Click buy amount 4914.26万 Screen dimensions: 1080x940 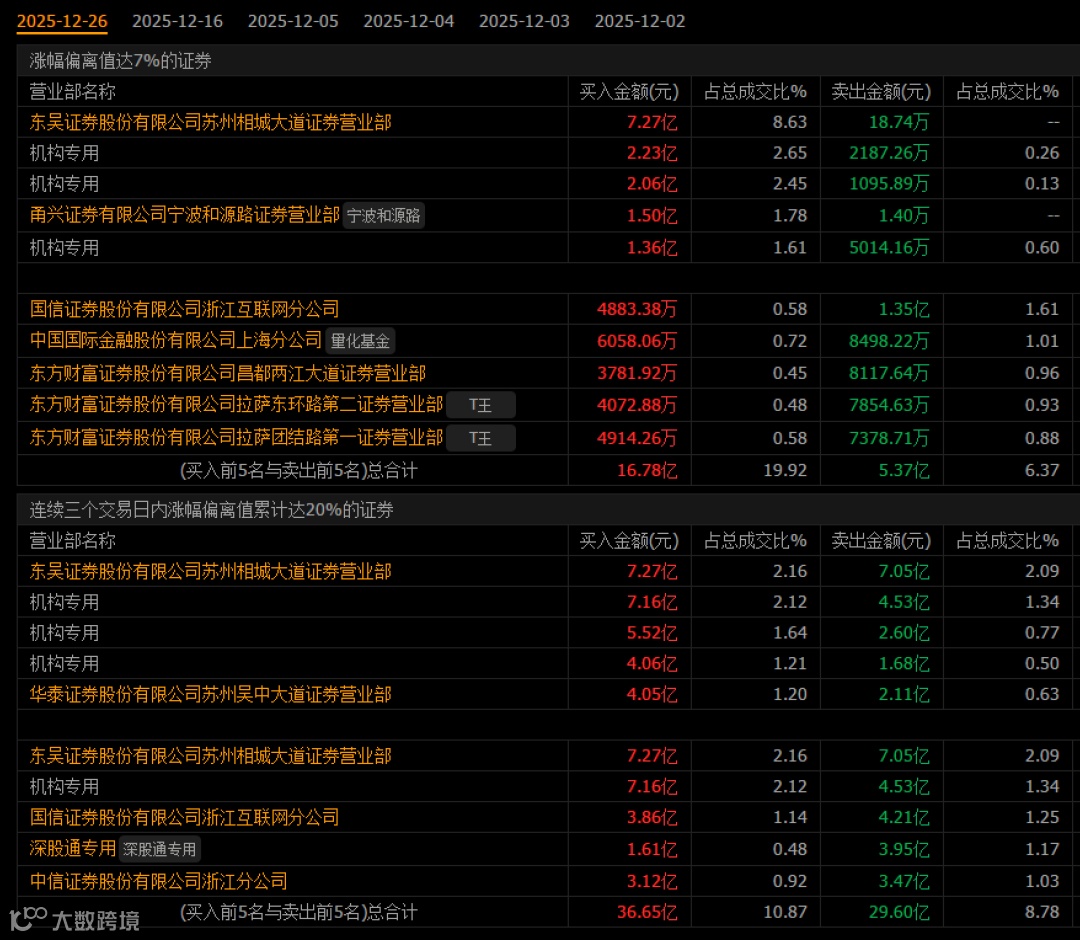pos(637,438)
